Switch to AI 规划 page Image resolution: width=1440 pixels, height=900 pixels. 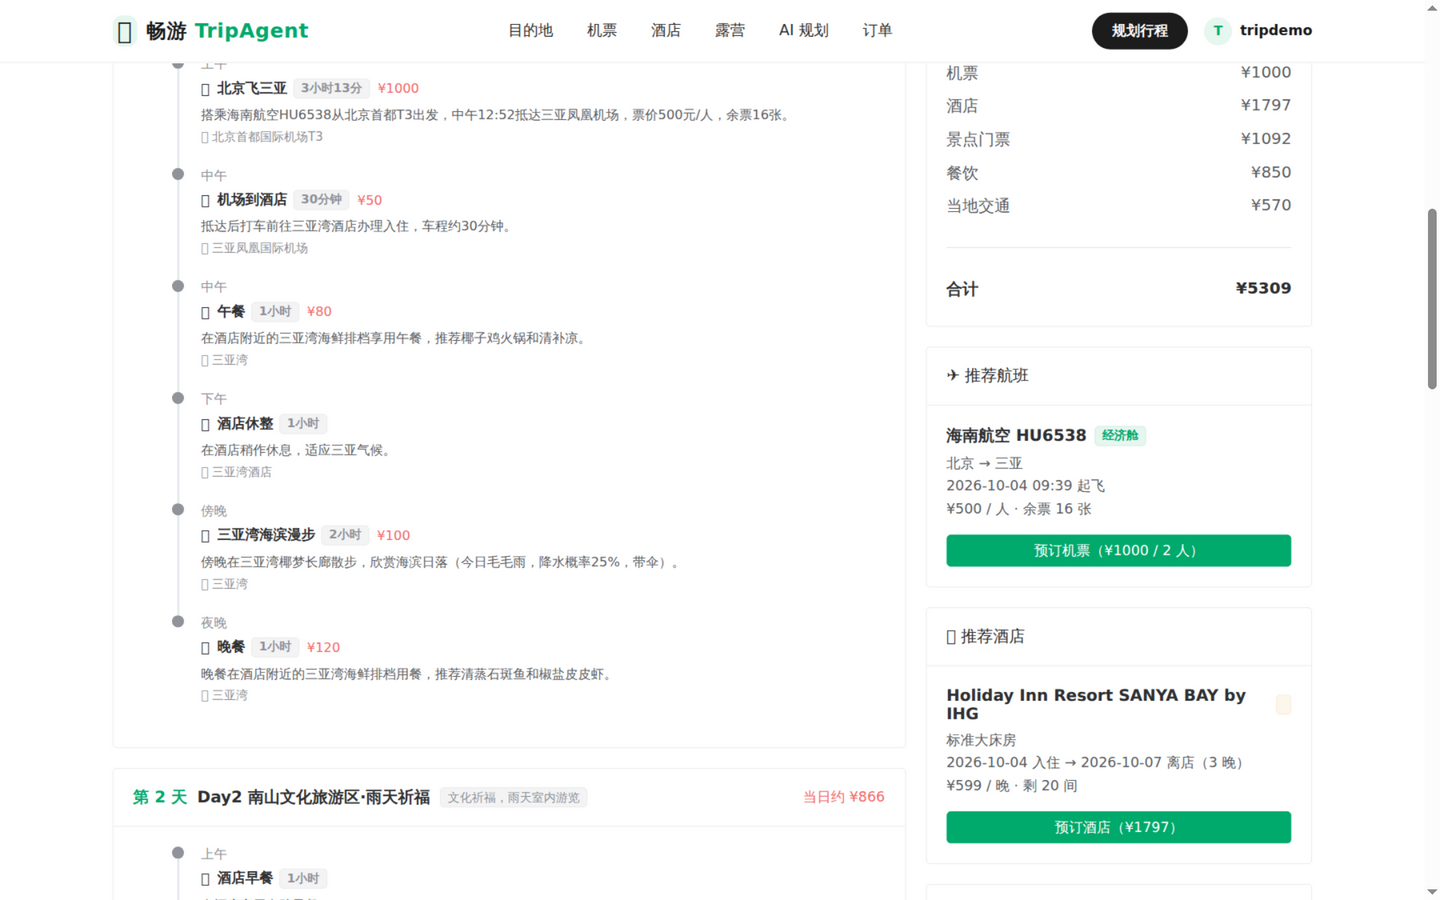click(804, 31)
